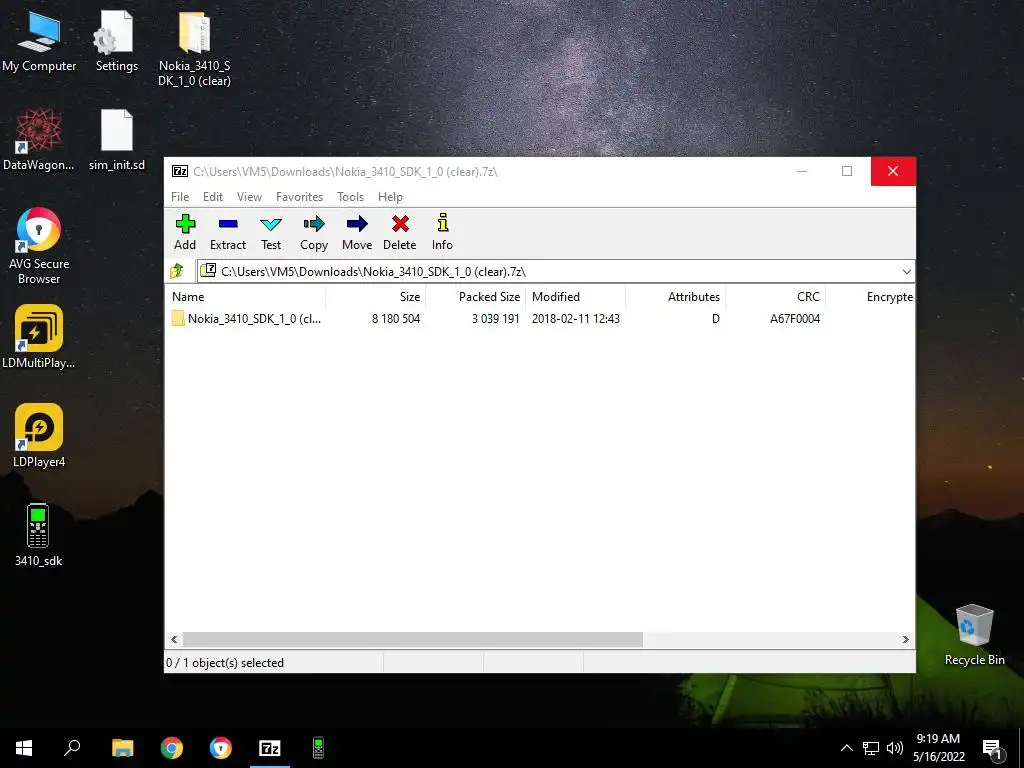Image resolution: width=1024 pixels, height=768 pixels.
Task: Minimize the 7-Zip window
Action: (x=802, y=171)
